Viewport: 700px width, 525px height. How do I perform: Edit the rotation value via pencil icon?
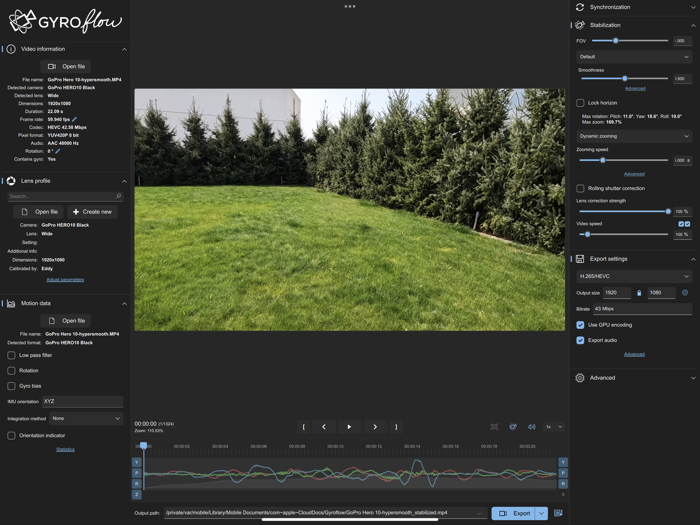[58, 151]
